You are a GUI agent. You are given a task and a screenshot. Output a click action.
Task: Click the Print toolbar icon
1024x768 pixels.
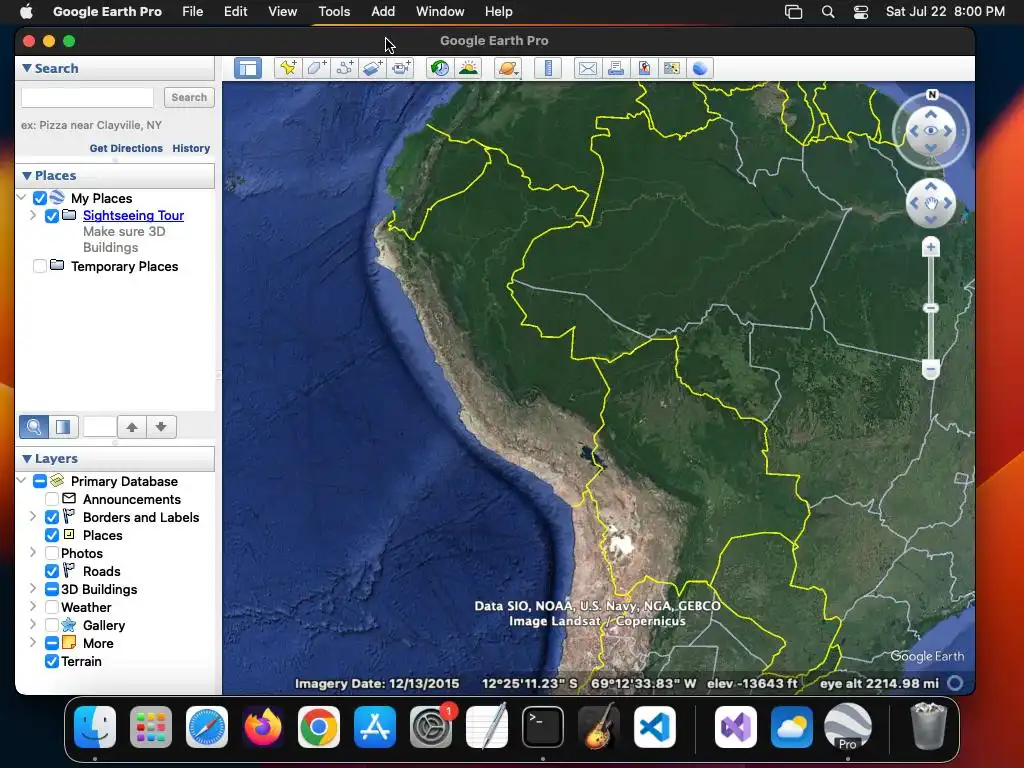[x=616, y=68]
